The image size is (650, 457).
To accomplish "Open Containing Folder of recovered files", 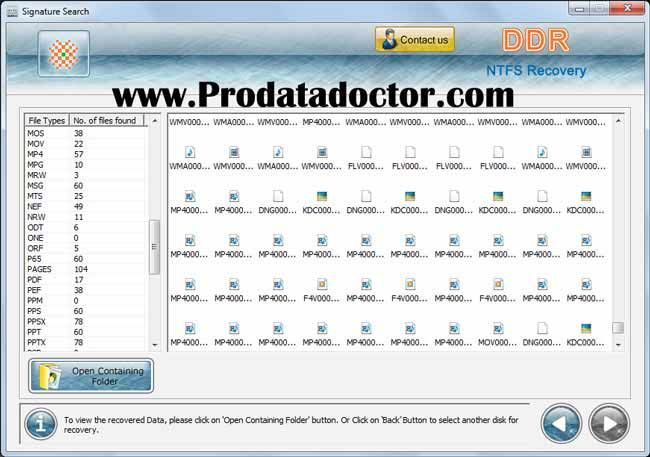I will [x=91, y=376].
